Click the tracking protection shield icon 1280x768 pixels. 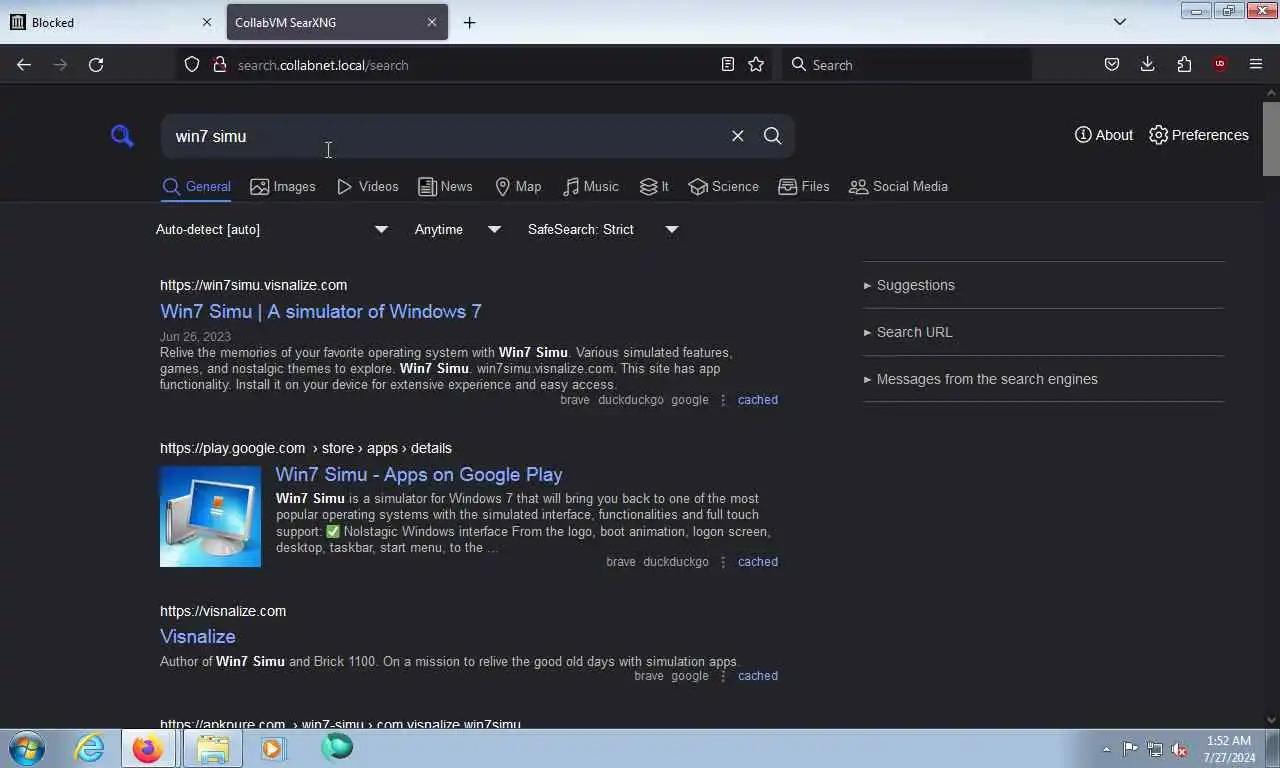(x=192, y=65)
